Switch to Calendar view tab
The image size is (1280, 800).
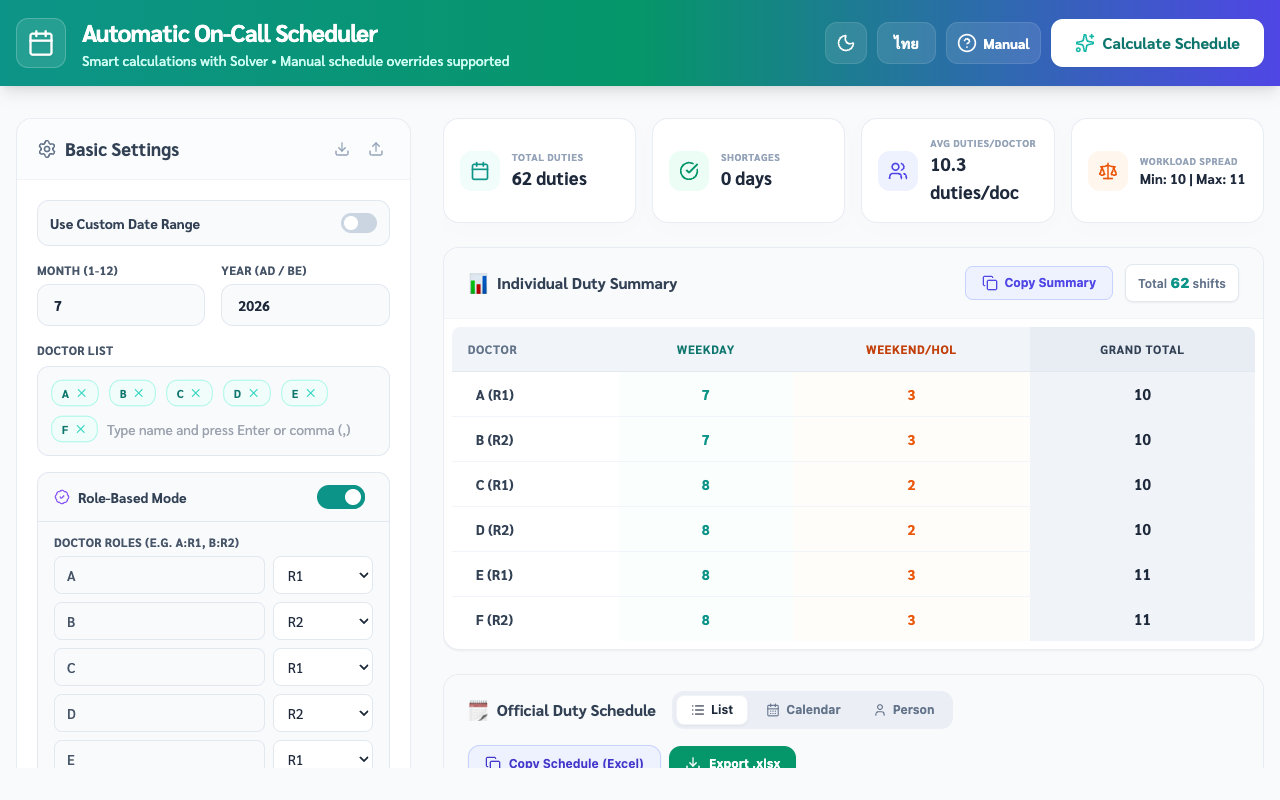[803, 710]
